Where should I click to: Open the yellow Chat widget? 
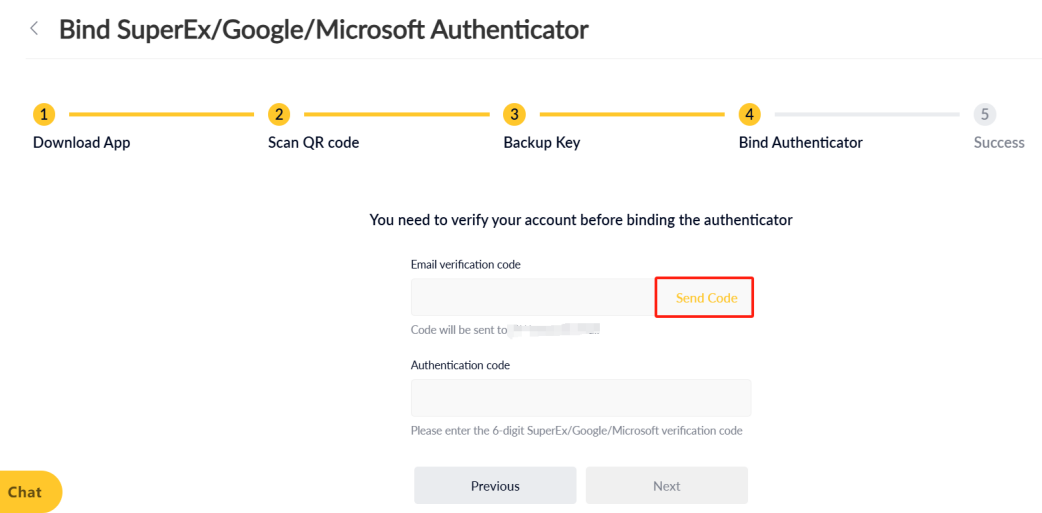tap(30, 492)
